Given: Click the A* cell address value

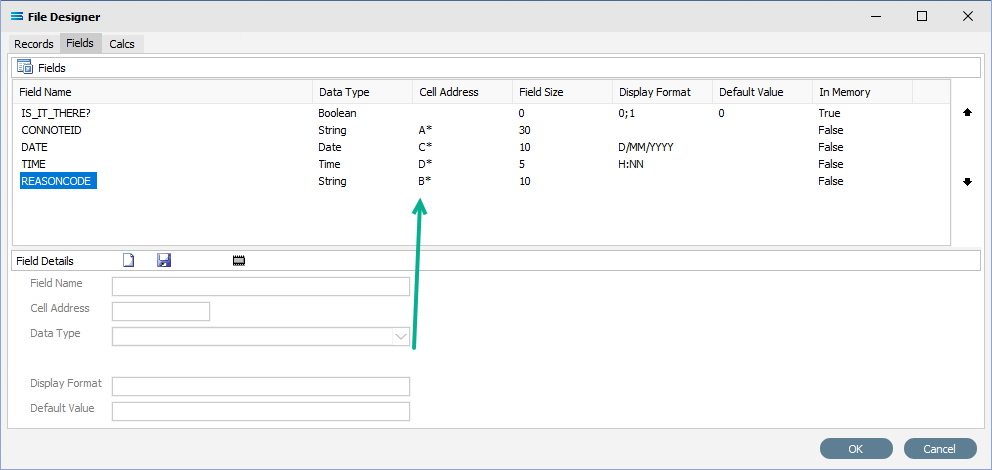Looking at the screenshot, I should click(426, 130).
